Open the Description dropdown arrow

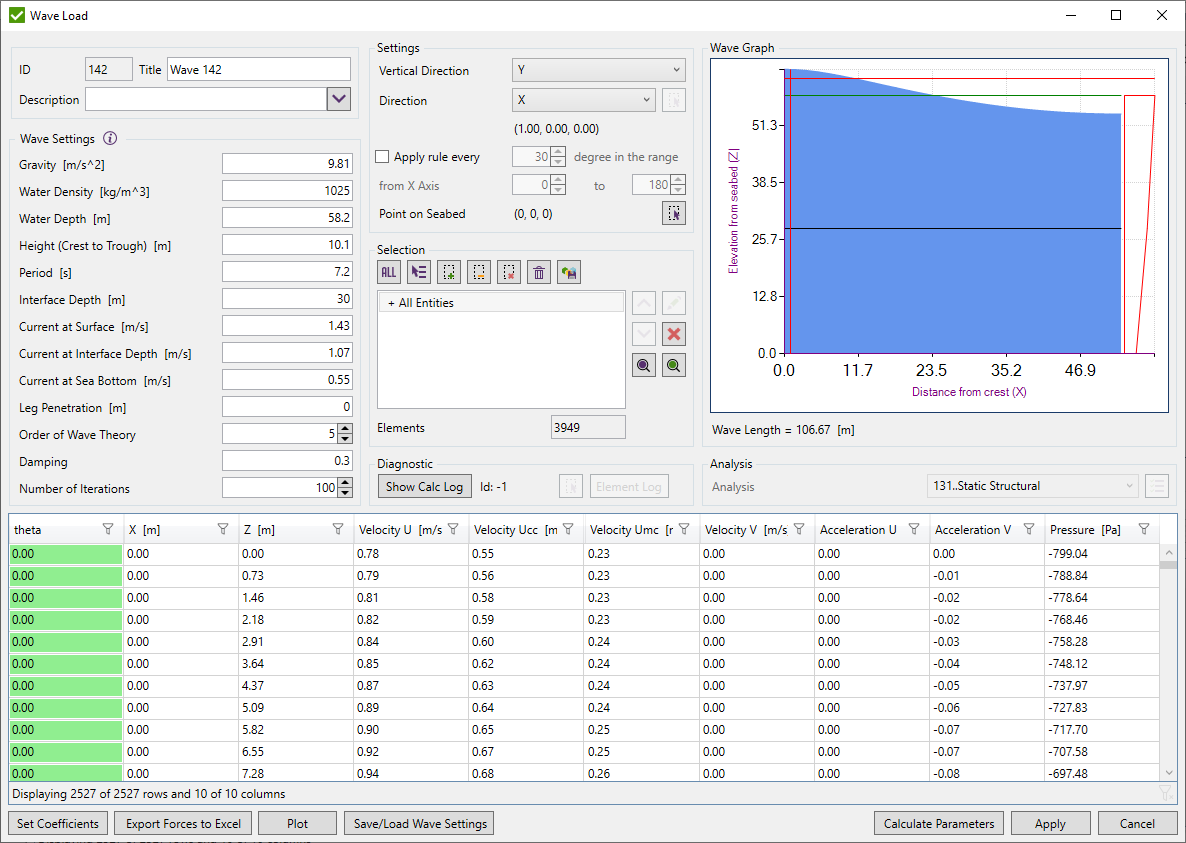[x=339, y=99]
